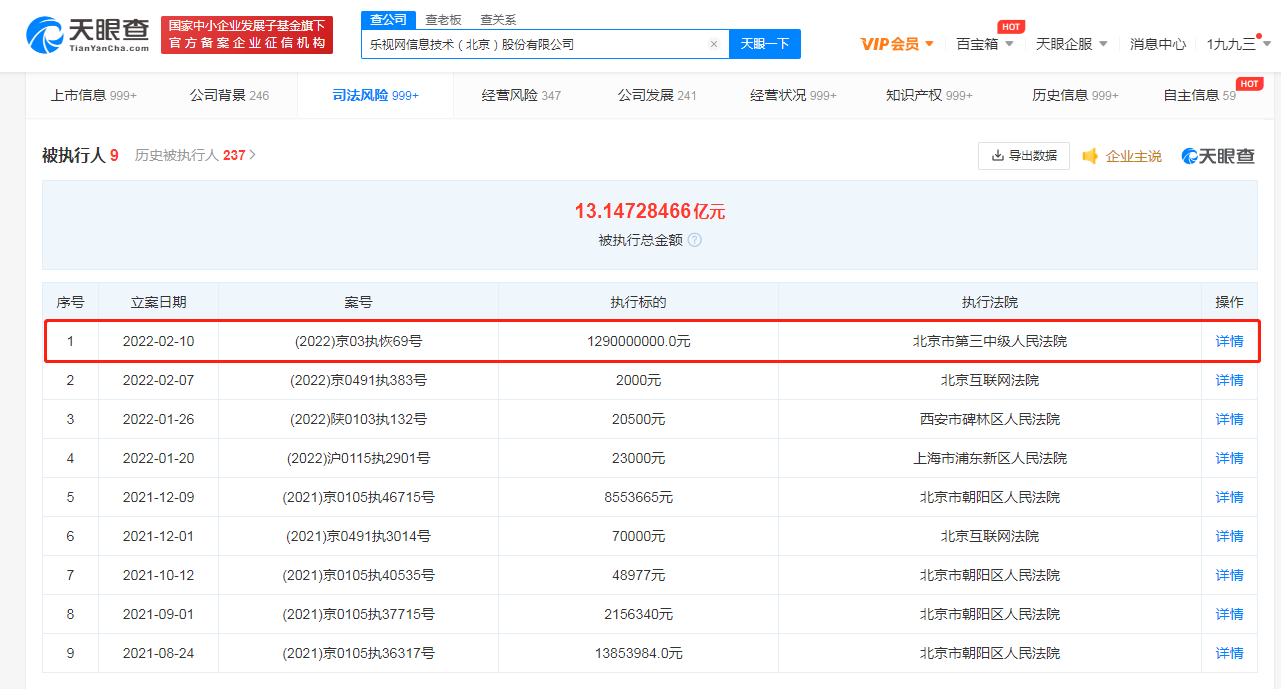
Task: Click 天眼一下 search button
Action: (x=765, y=44)
